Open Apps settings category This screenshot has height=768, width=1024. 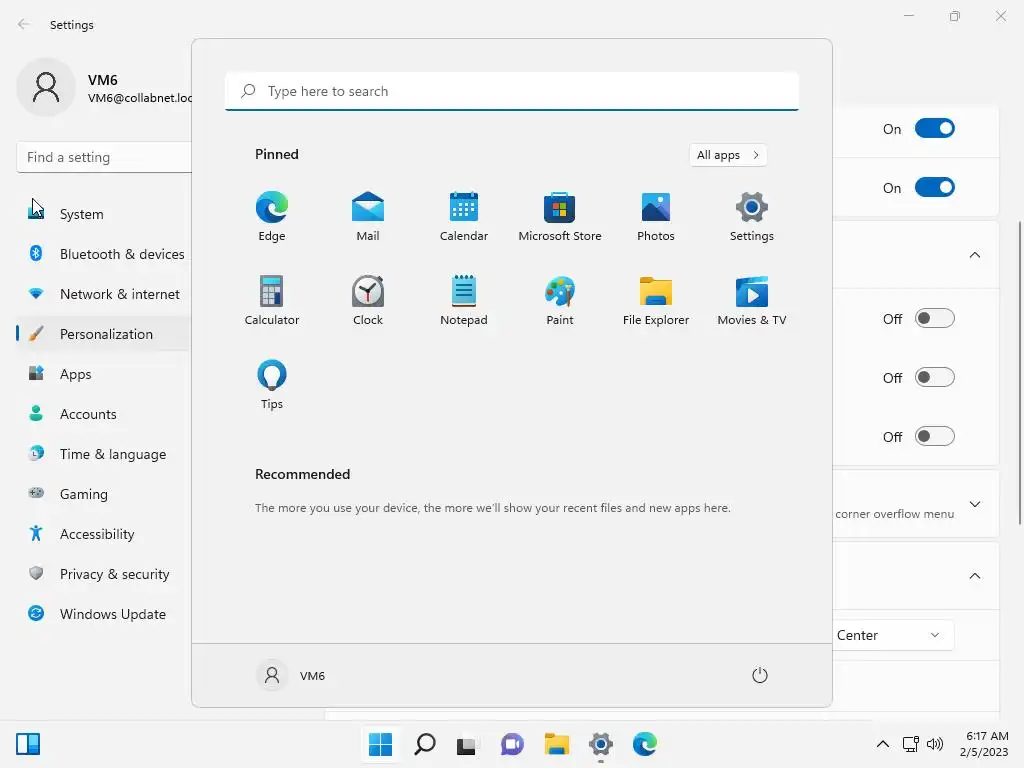click(x=103, y=374)
